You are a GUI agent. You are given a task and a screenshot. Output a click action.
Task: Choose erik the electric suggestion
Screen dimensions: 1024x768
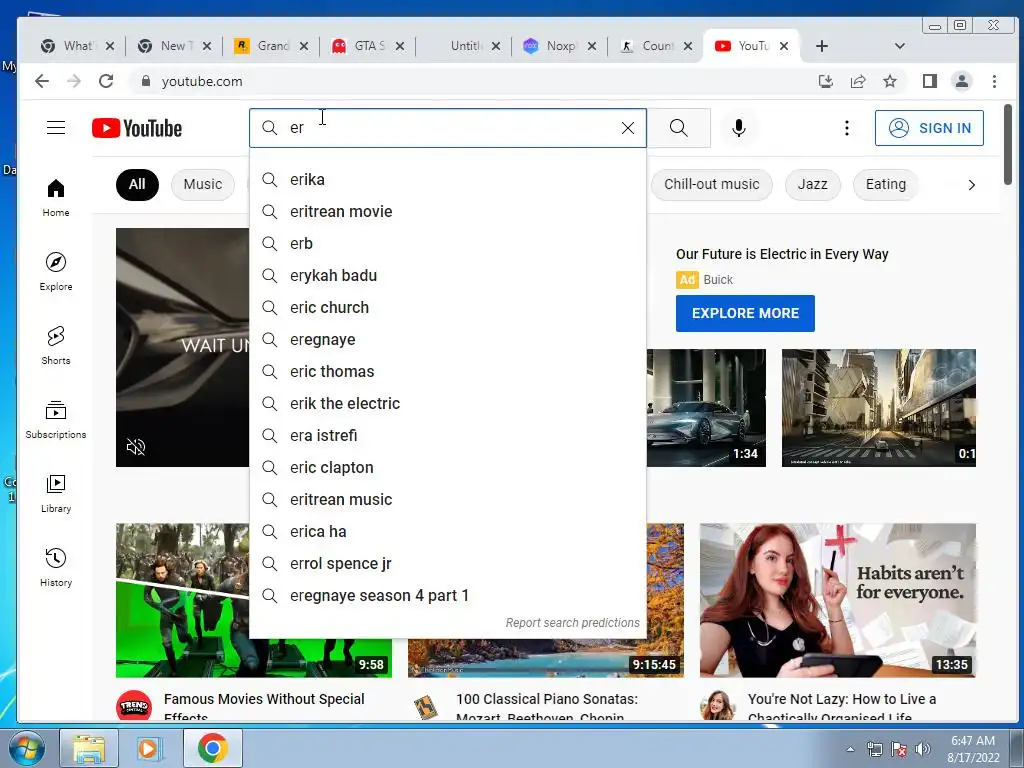448,404
